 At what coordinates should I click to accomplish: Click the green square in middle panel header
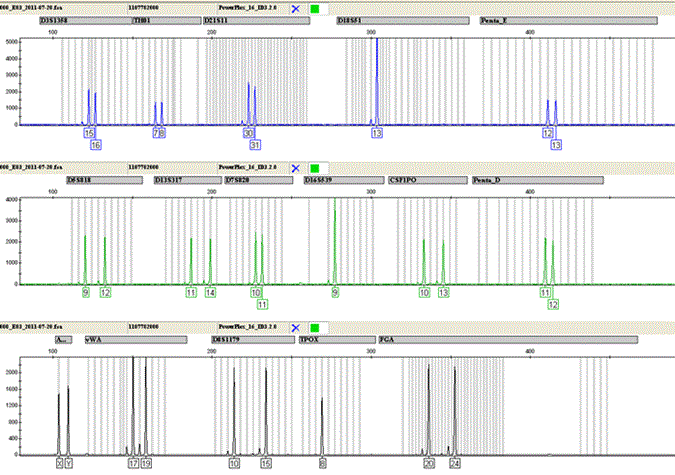coord(315,167)
